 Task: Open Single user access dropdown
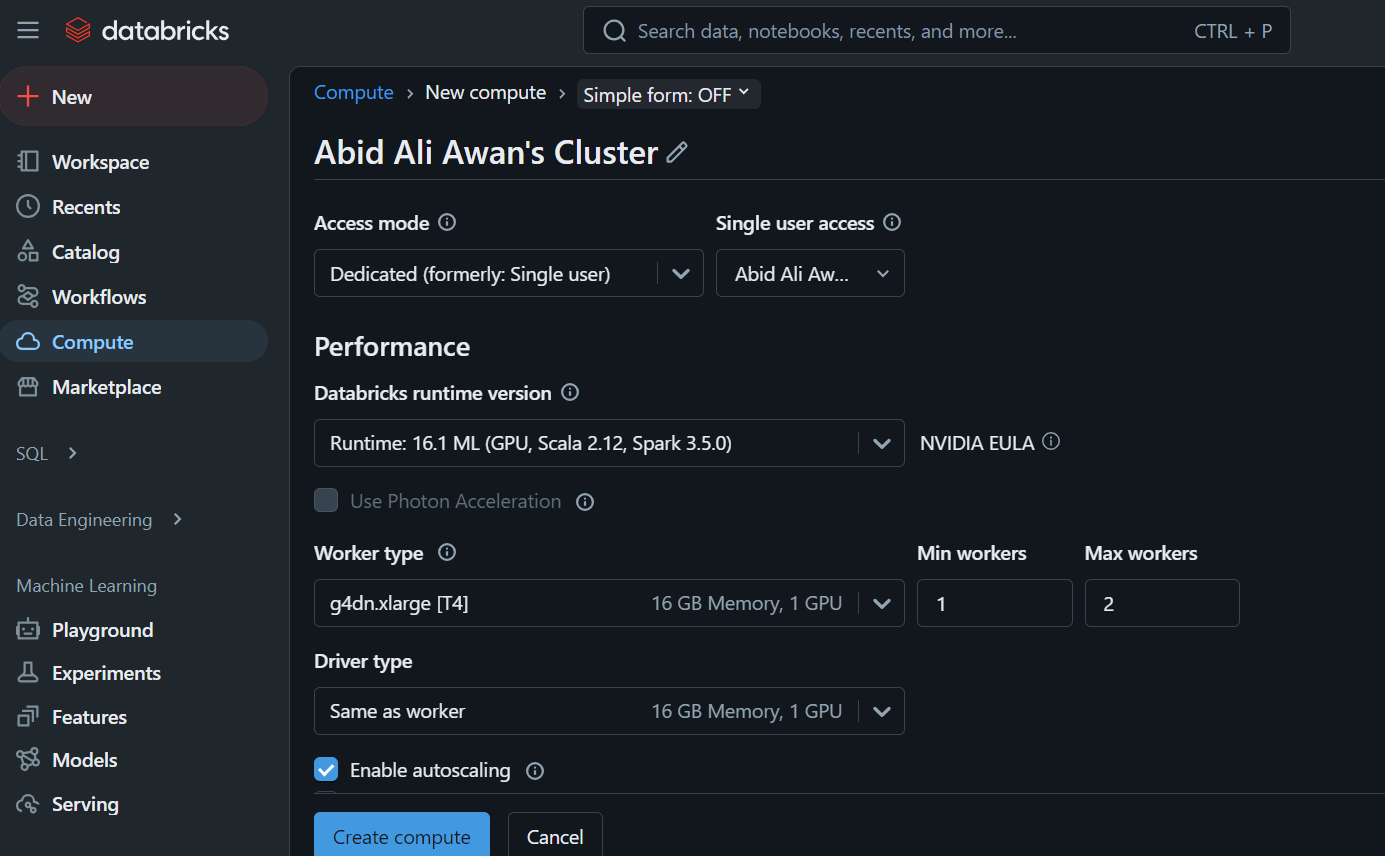click(810, 273)
